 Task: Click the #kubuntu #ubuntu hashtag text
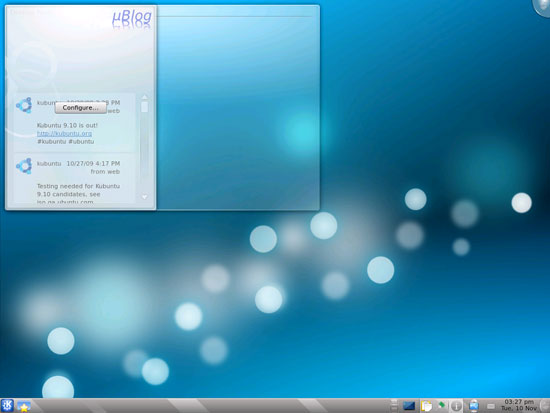coord(66,141)
